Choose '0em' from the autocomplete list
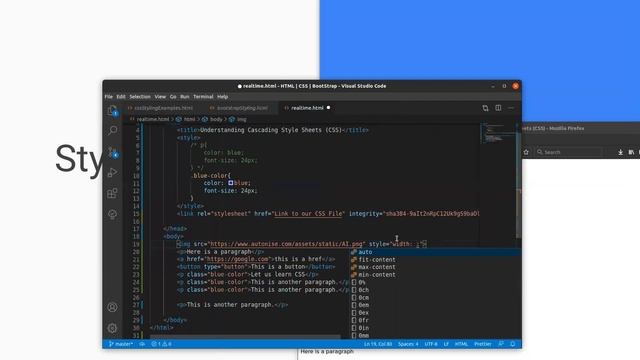640x360 pixels. point(435,305)
